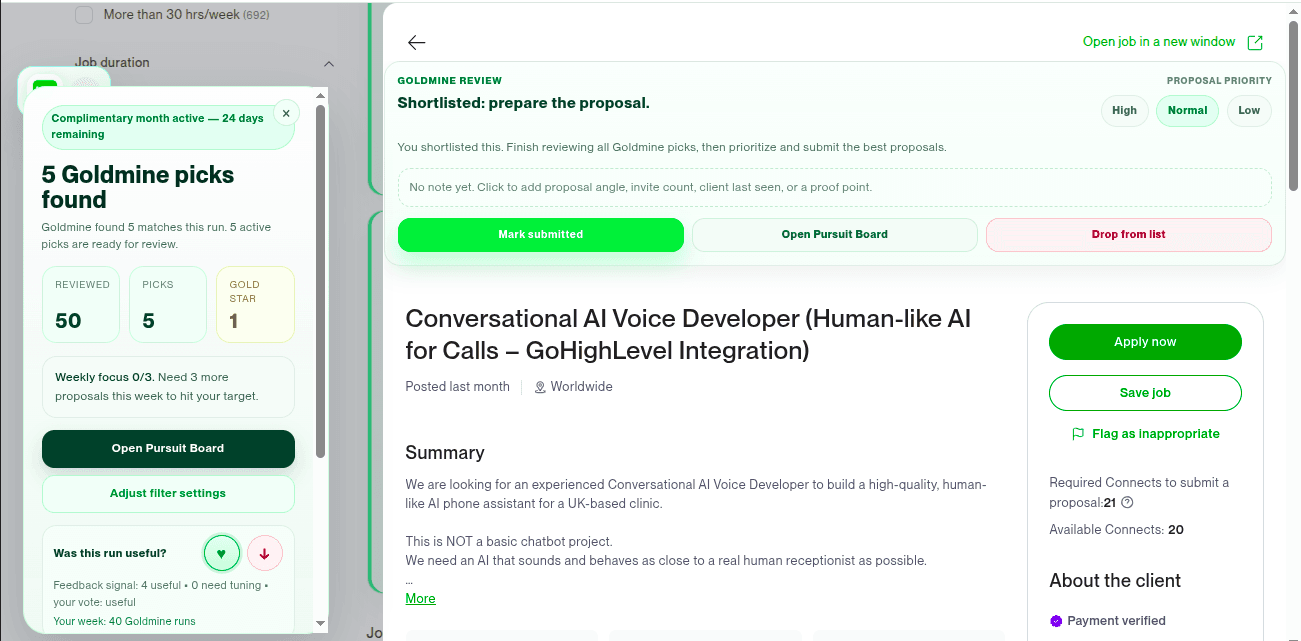This screenshot has width=1301, height=641.
Task: Click 'About the client' heading
Action: click(1115, 581)
